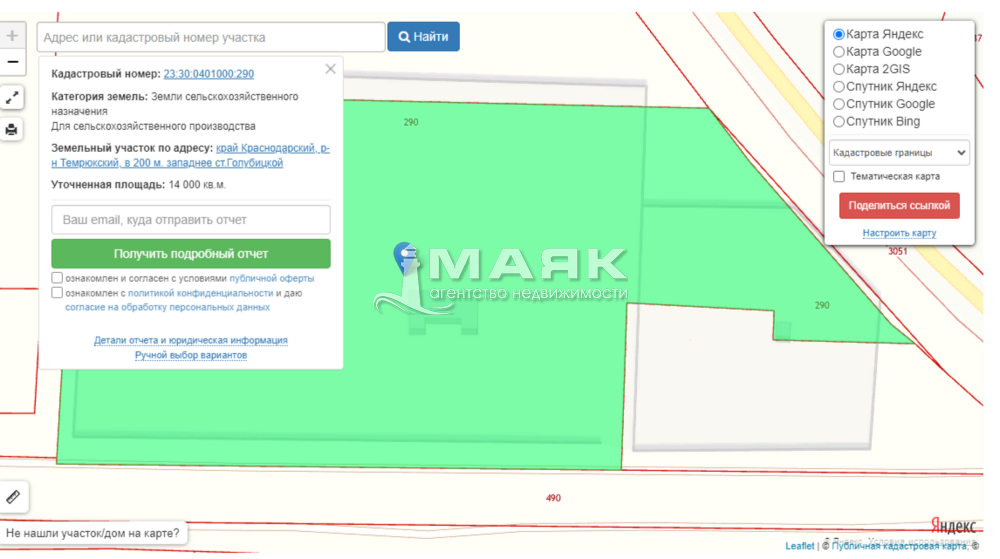
Task: Zoom in the map with plus button
Action: coord(12,36)
